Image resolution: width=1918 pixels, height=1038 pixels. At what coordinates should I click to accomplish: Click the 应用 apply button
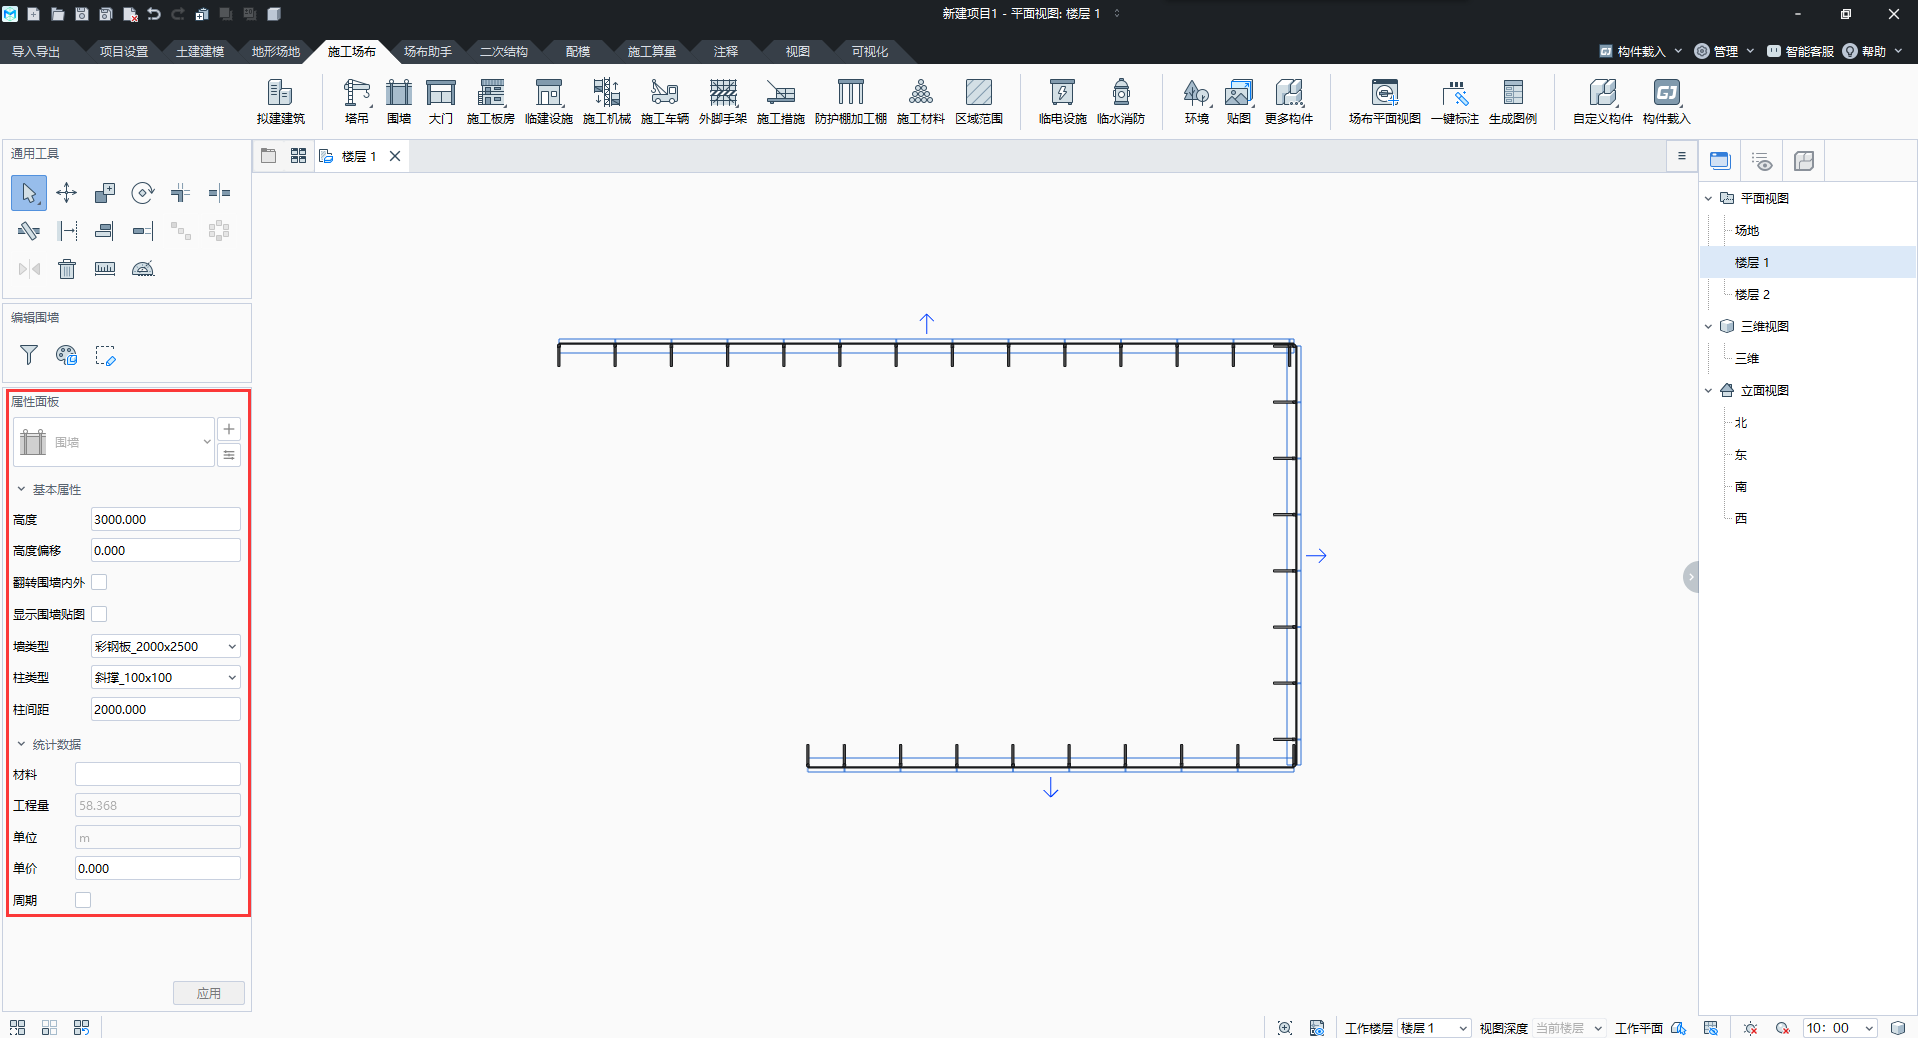pyautogui.click(x=209, y=993)
